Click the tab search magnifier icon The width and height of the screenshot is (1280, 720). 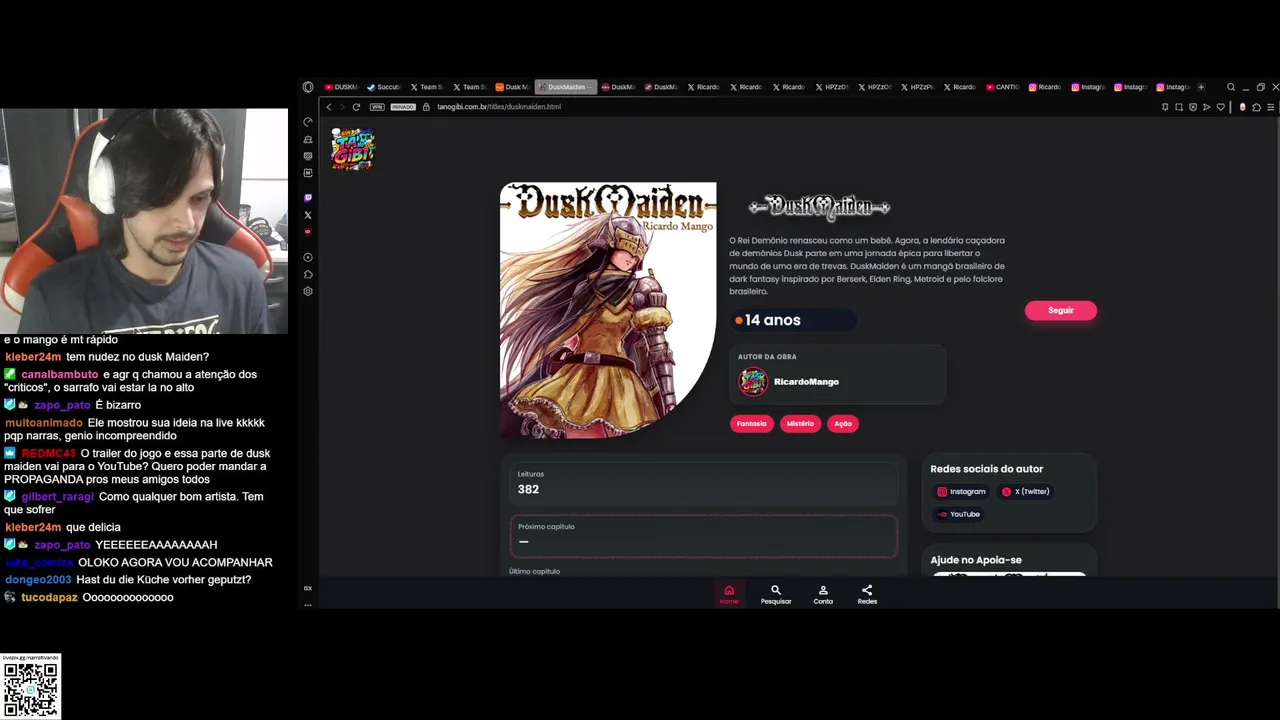(x=1231, y=87)
